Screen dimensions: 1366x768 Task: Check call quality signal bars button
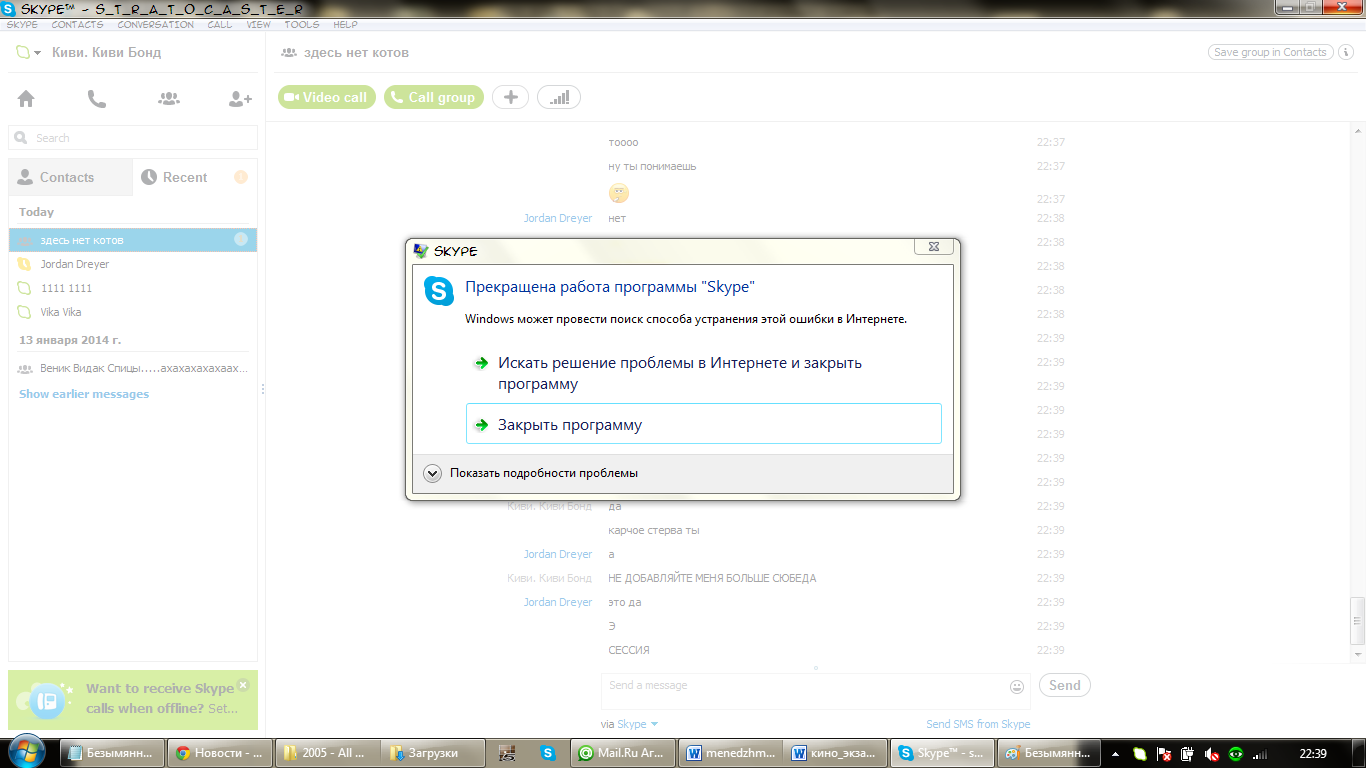coord(559,97)
